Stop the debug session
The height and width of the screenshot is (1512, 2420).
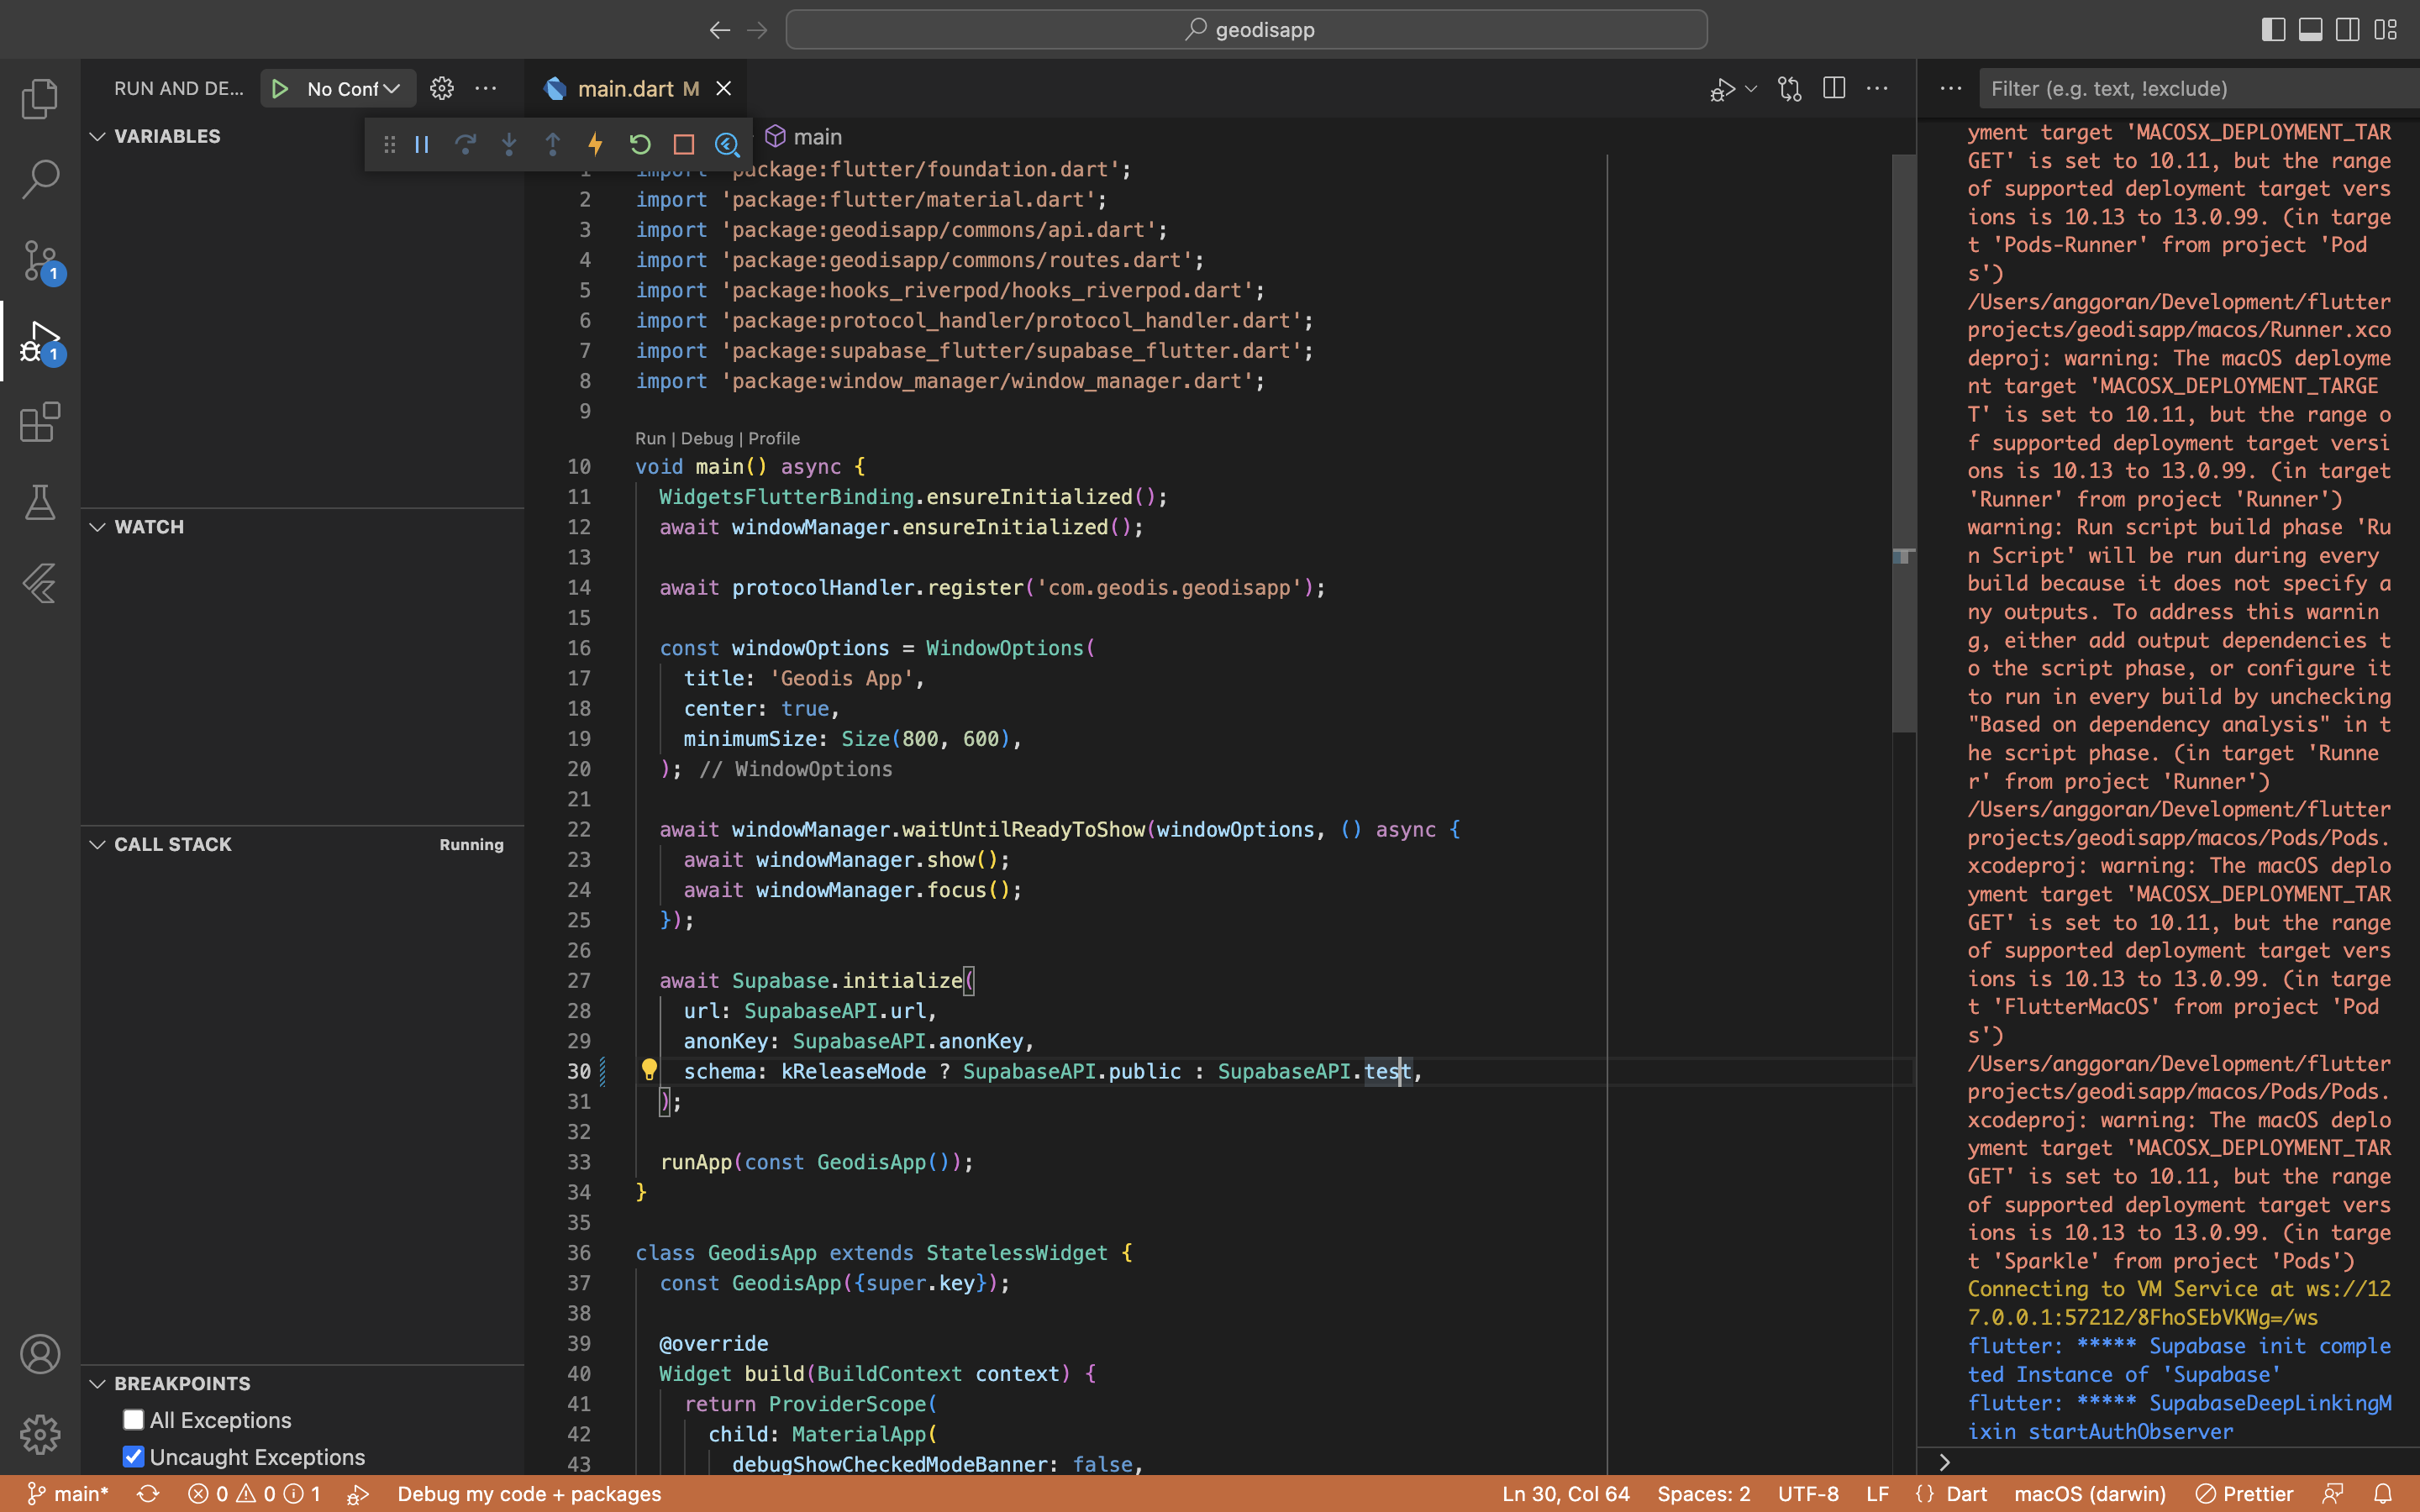(x=684, y=145)
